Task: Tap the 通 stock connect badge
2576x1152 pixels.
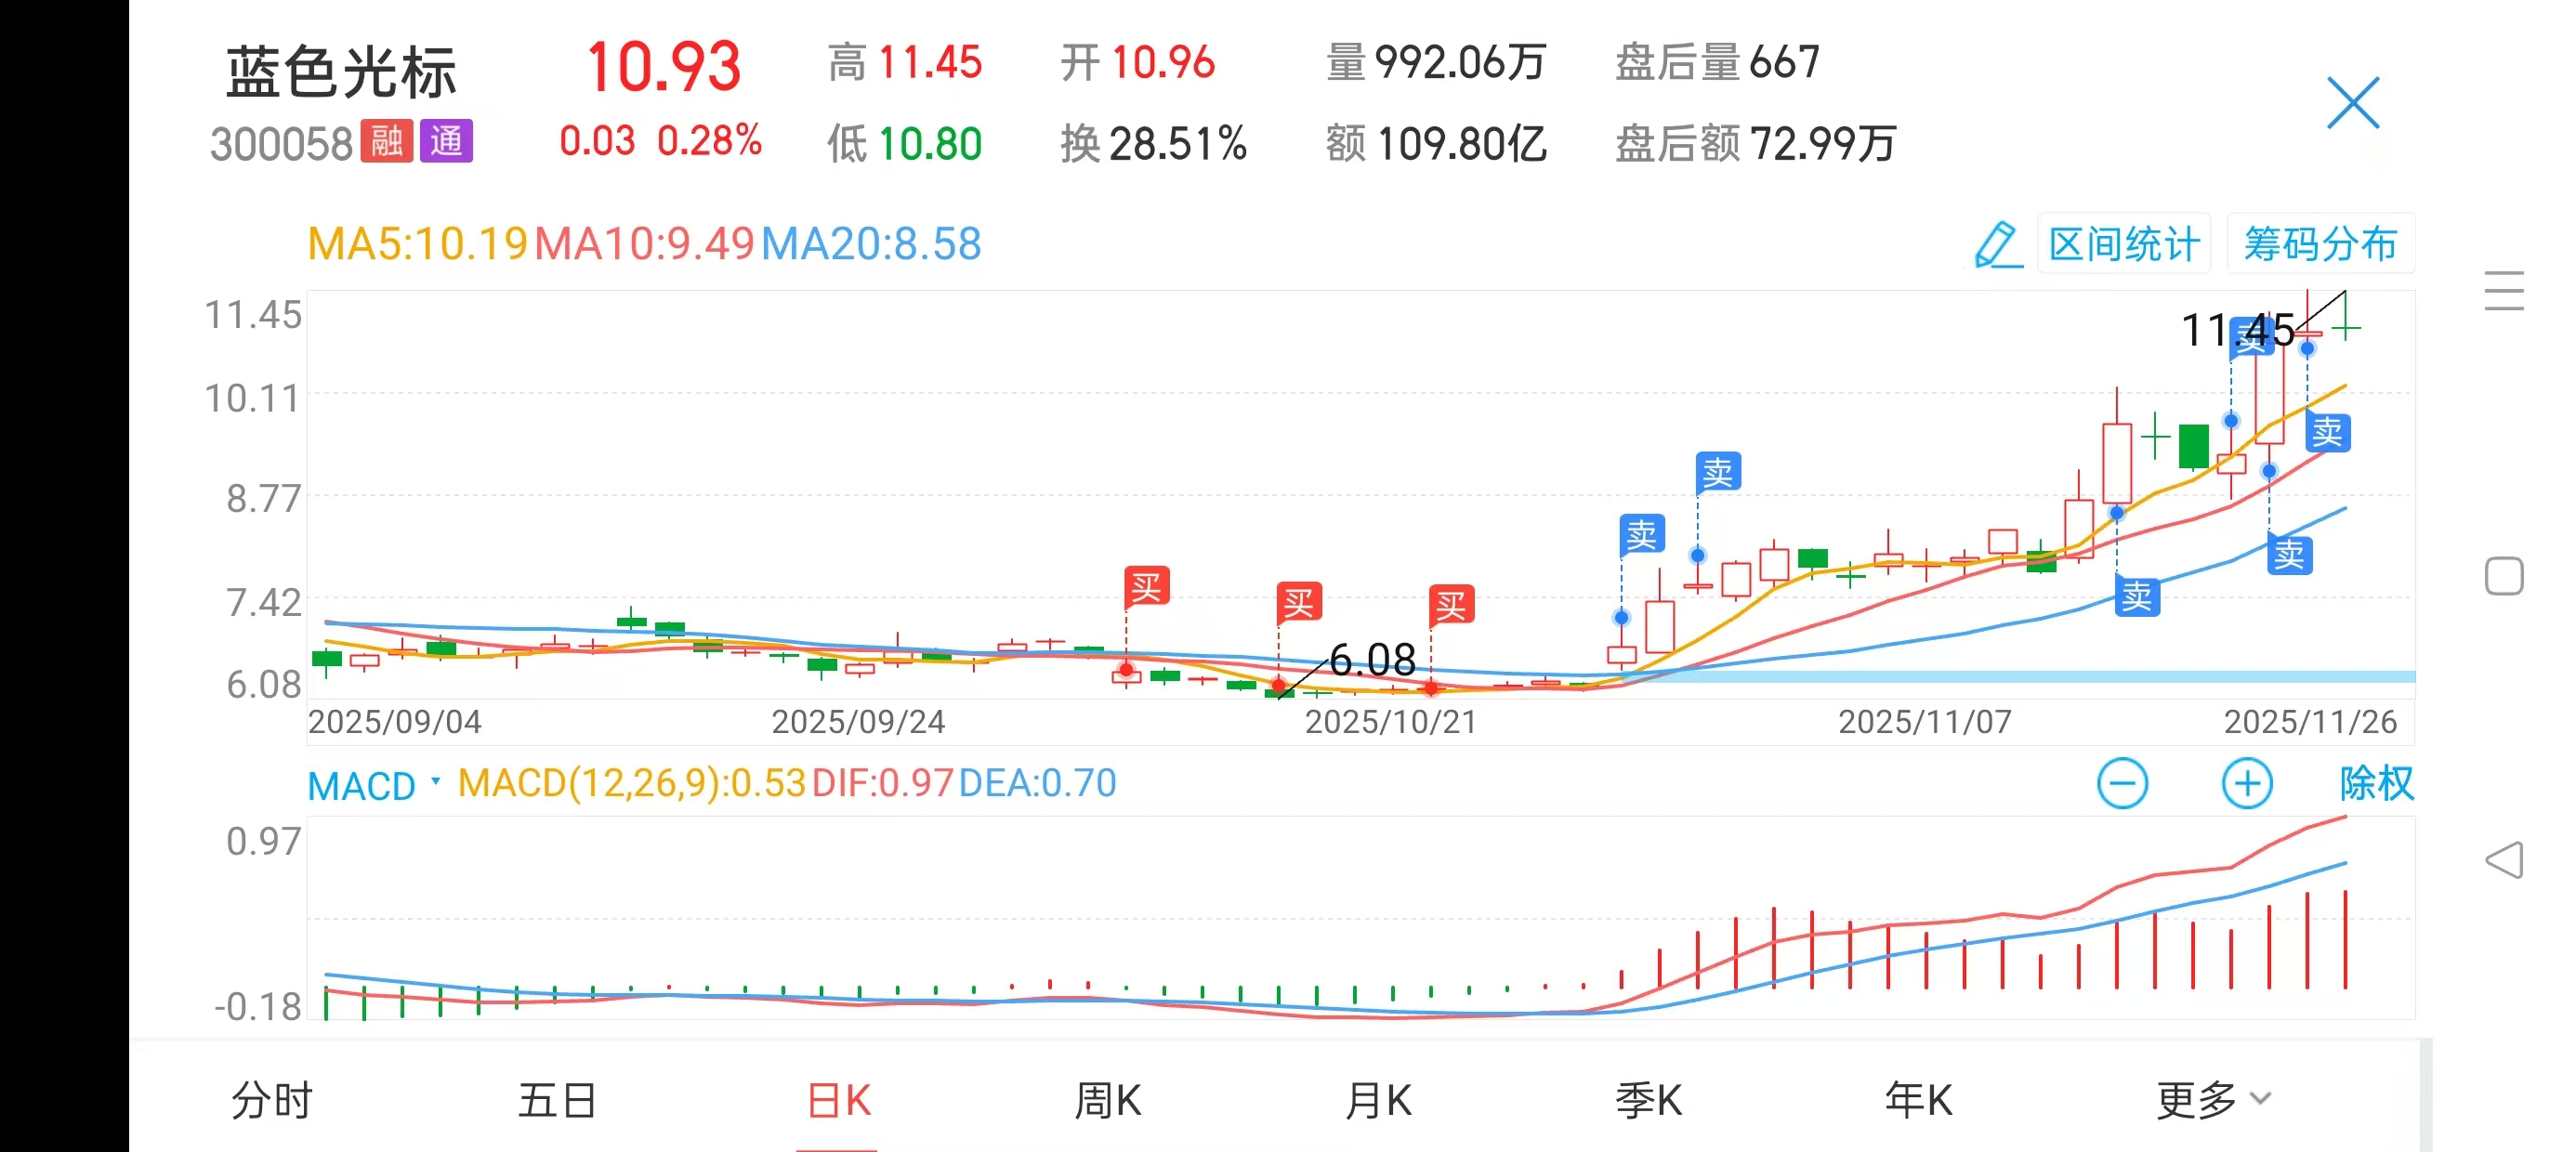Action: coord(446,141)
